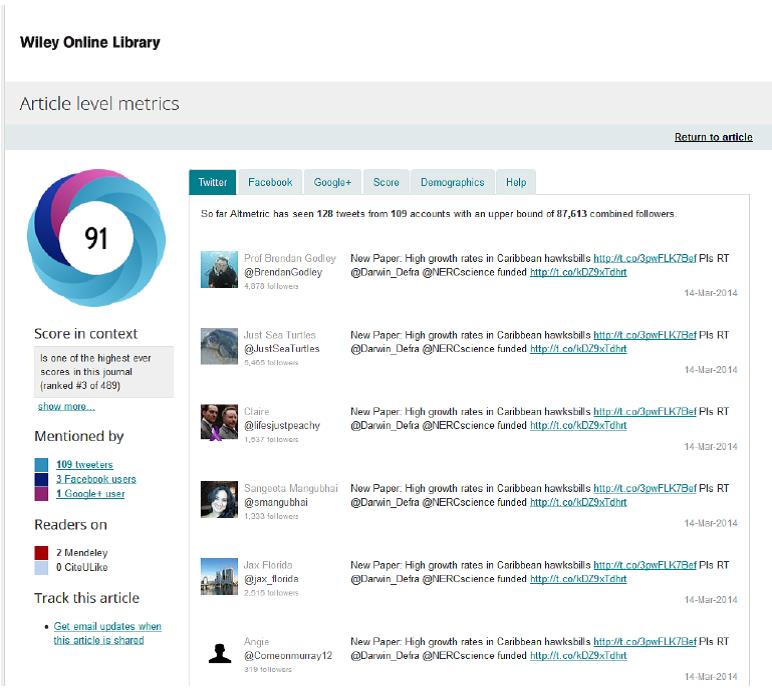Click Prof Brendan Godley's profile avatar
The width and height of the screenshot is (772, 688).
(x=219, y=270)
